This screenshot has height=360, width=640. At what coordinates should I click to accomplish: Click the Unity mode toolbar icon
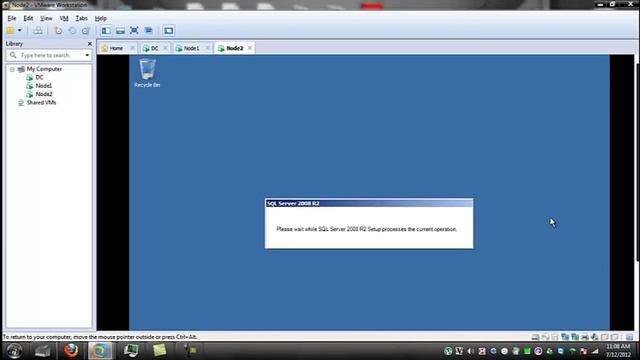pyautogui.click(x=149, y=31)
